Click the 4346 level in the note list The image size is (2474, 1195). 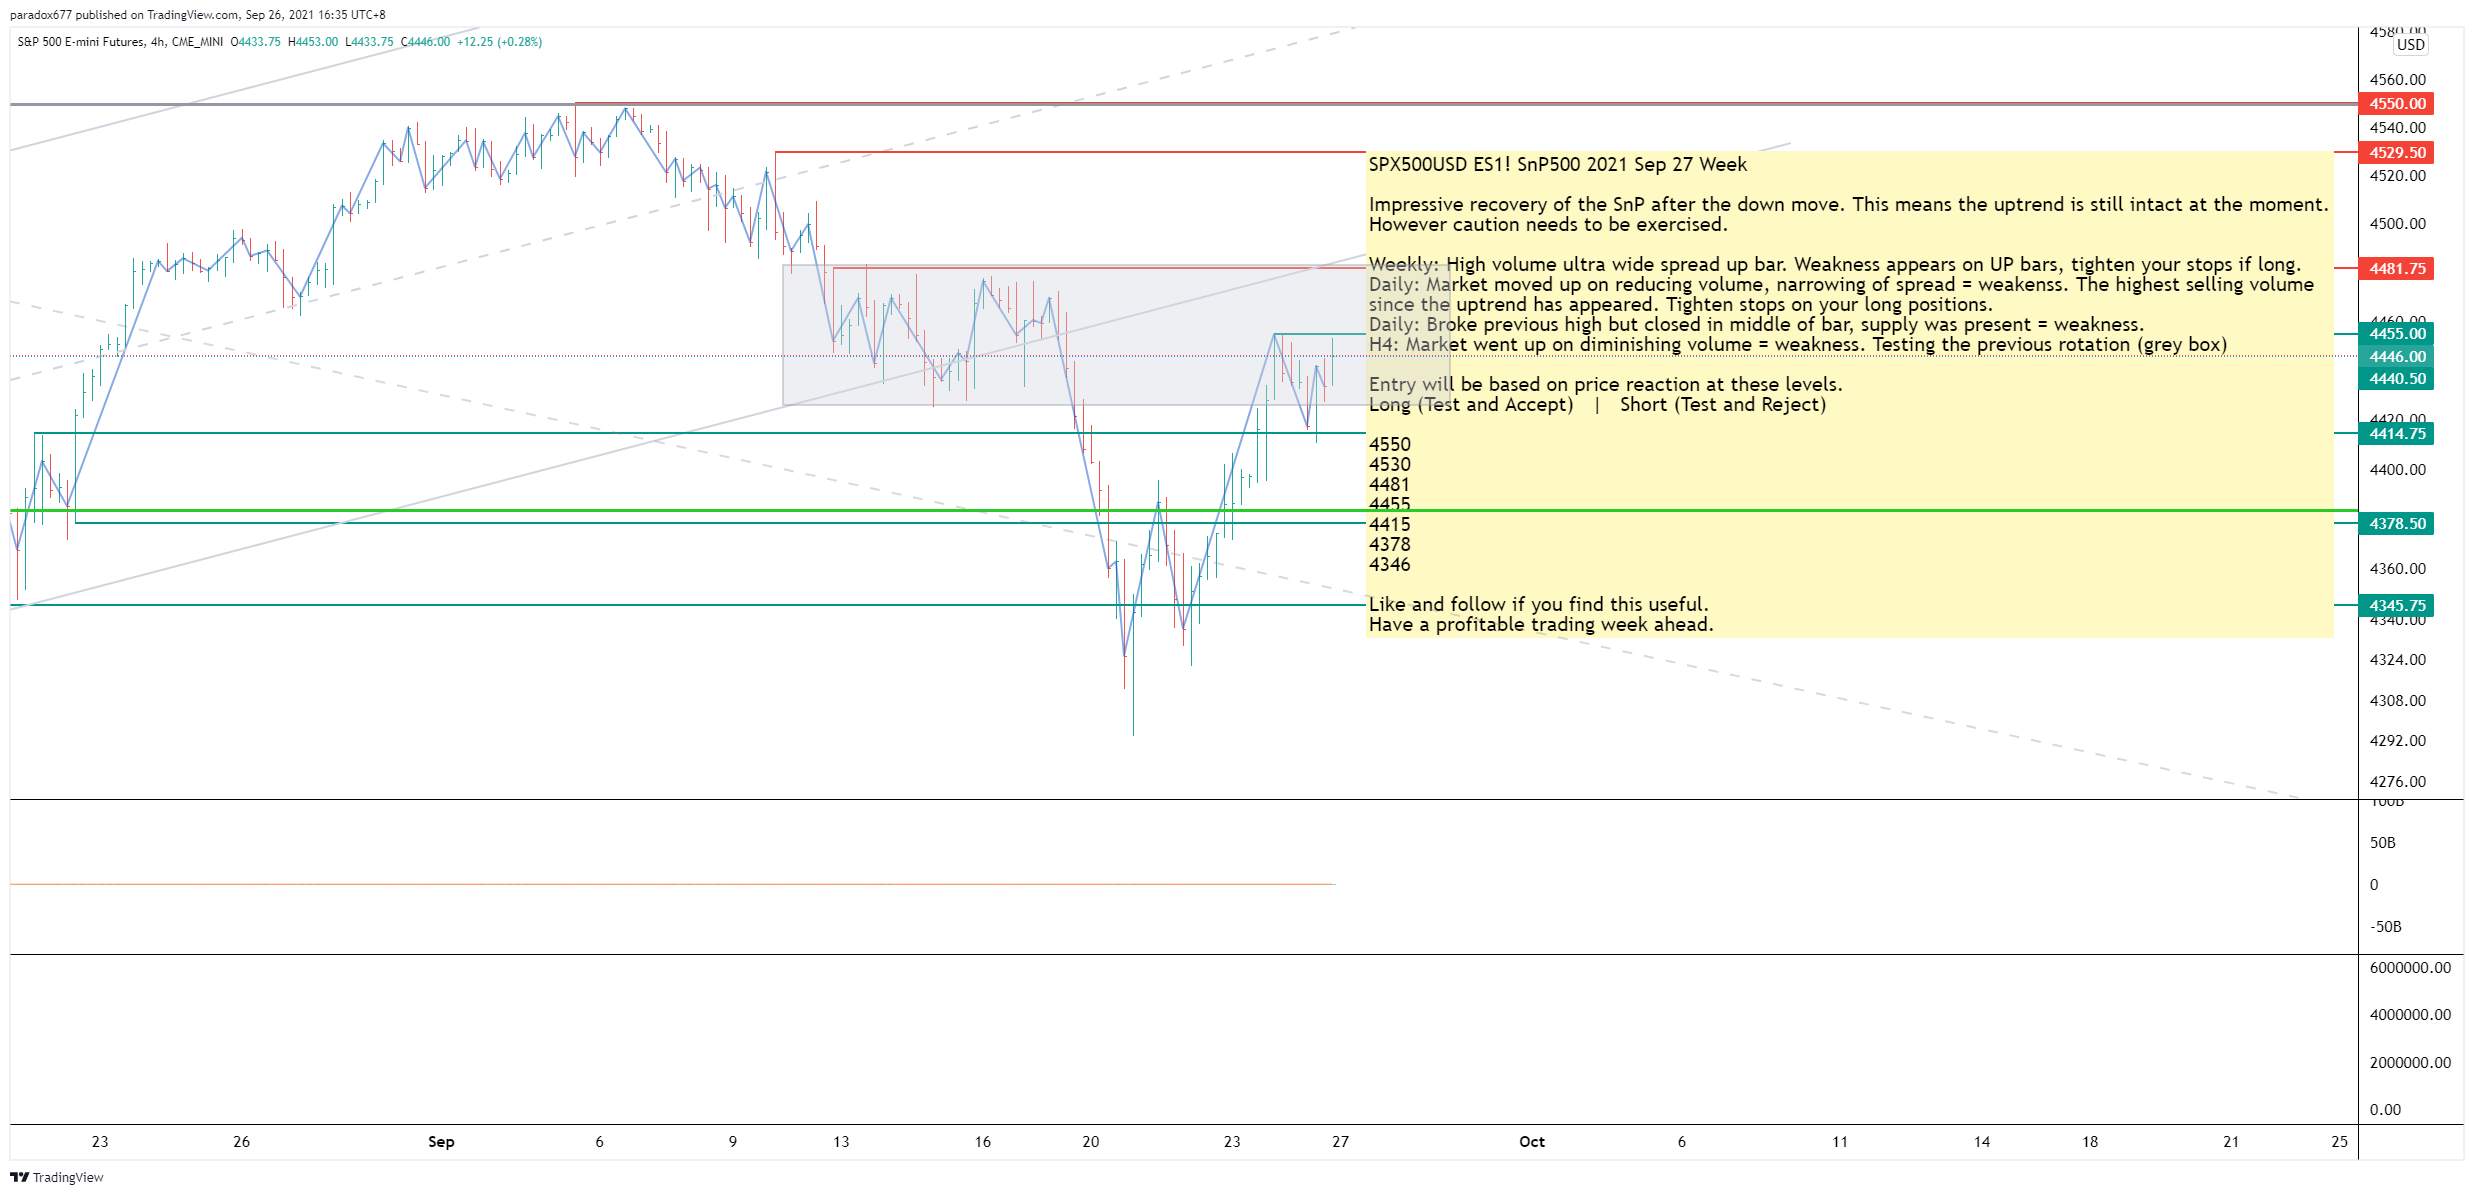1389,565
